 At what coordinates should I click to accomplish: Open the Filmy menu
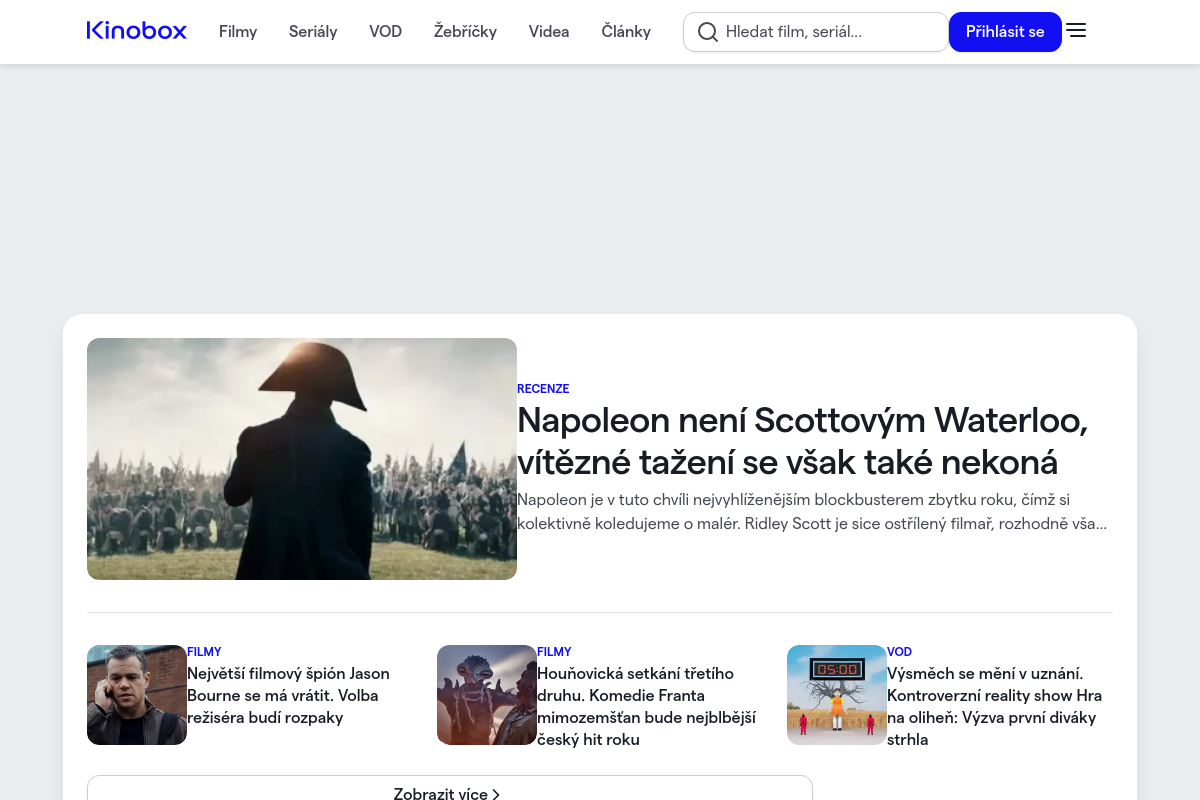click(x=238, y=32)
